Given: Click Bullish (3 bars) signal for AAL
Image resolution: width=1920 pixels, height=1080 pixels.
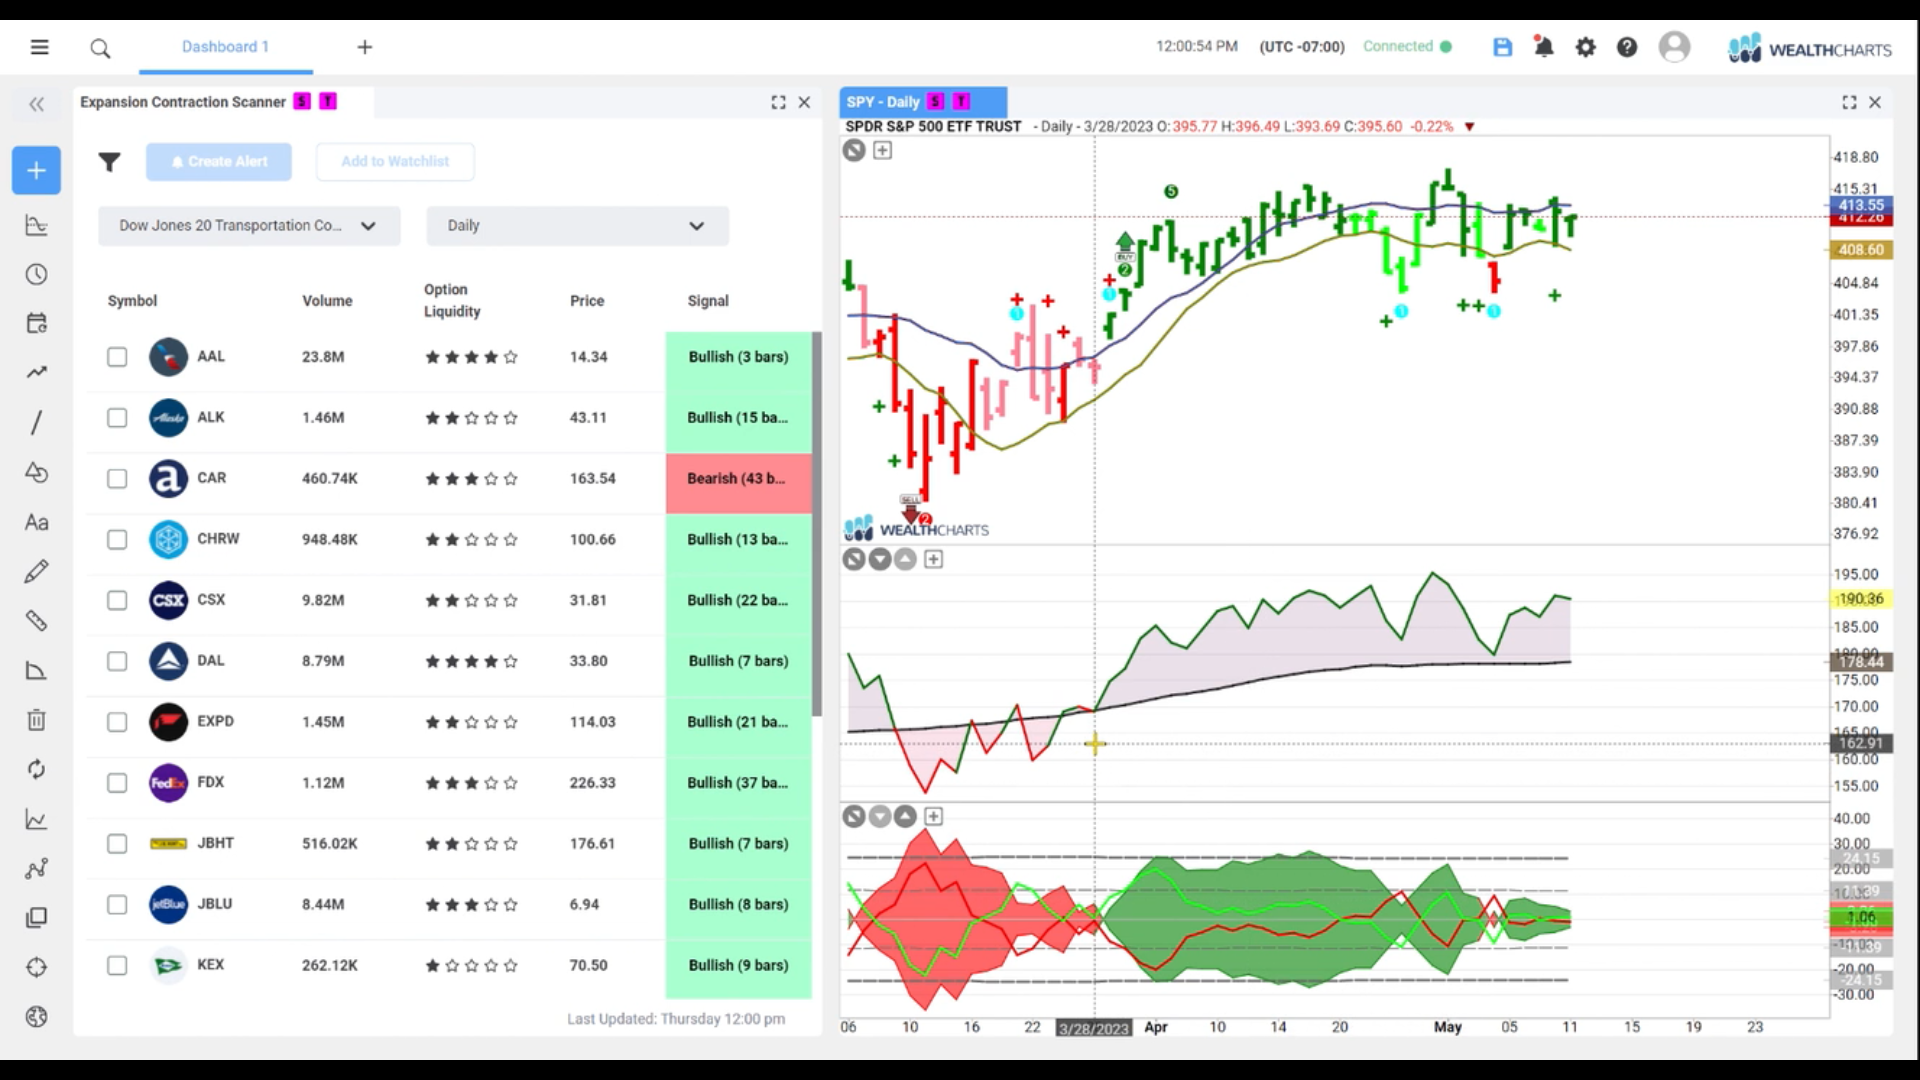Looking at the screenshot, I should (x=738, y=362).
